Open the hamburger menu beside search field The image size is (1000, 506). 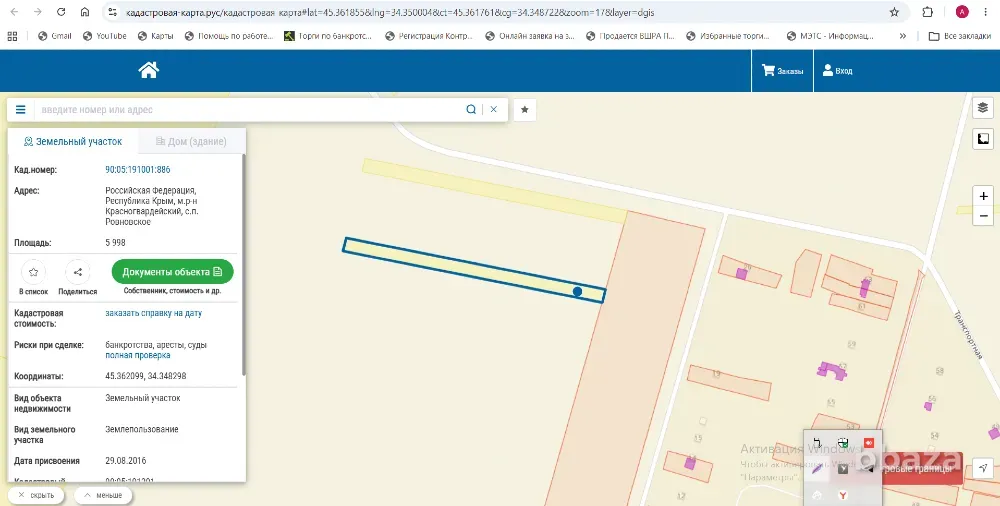(x=20, y=110)
